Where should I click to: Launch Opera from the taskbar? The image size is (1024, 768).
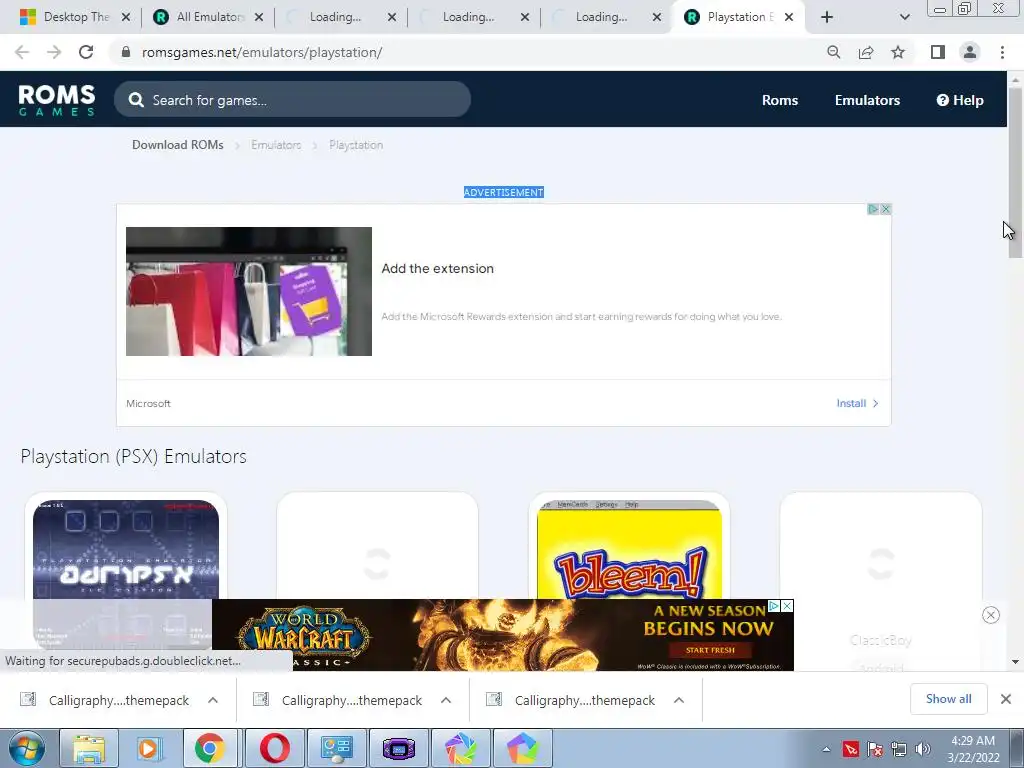tap(275, 748)
